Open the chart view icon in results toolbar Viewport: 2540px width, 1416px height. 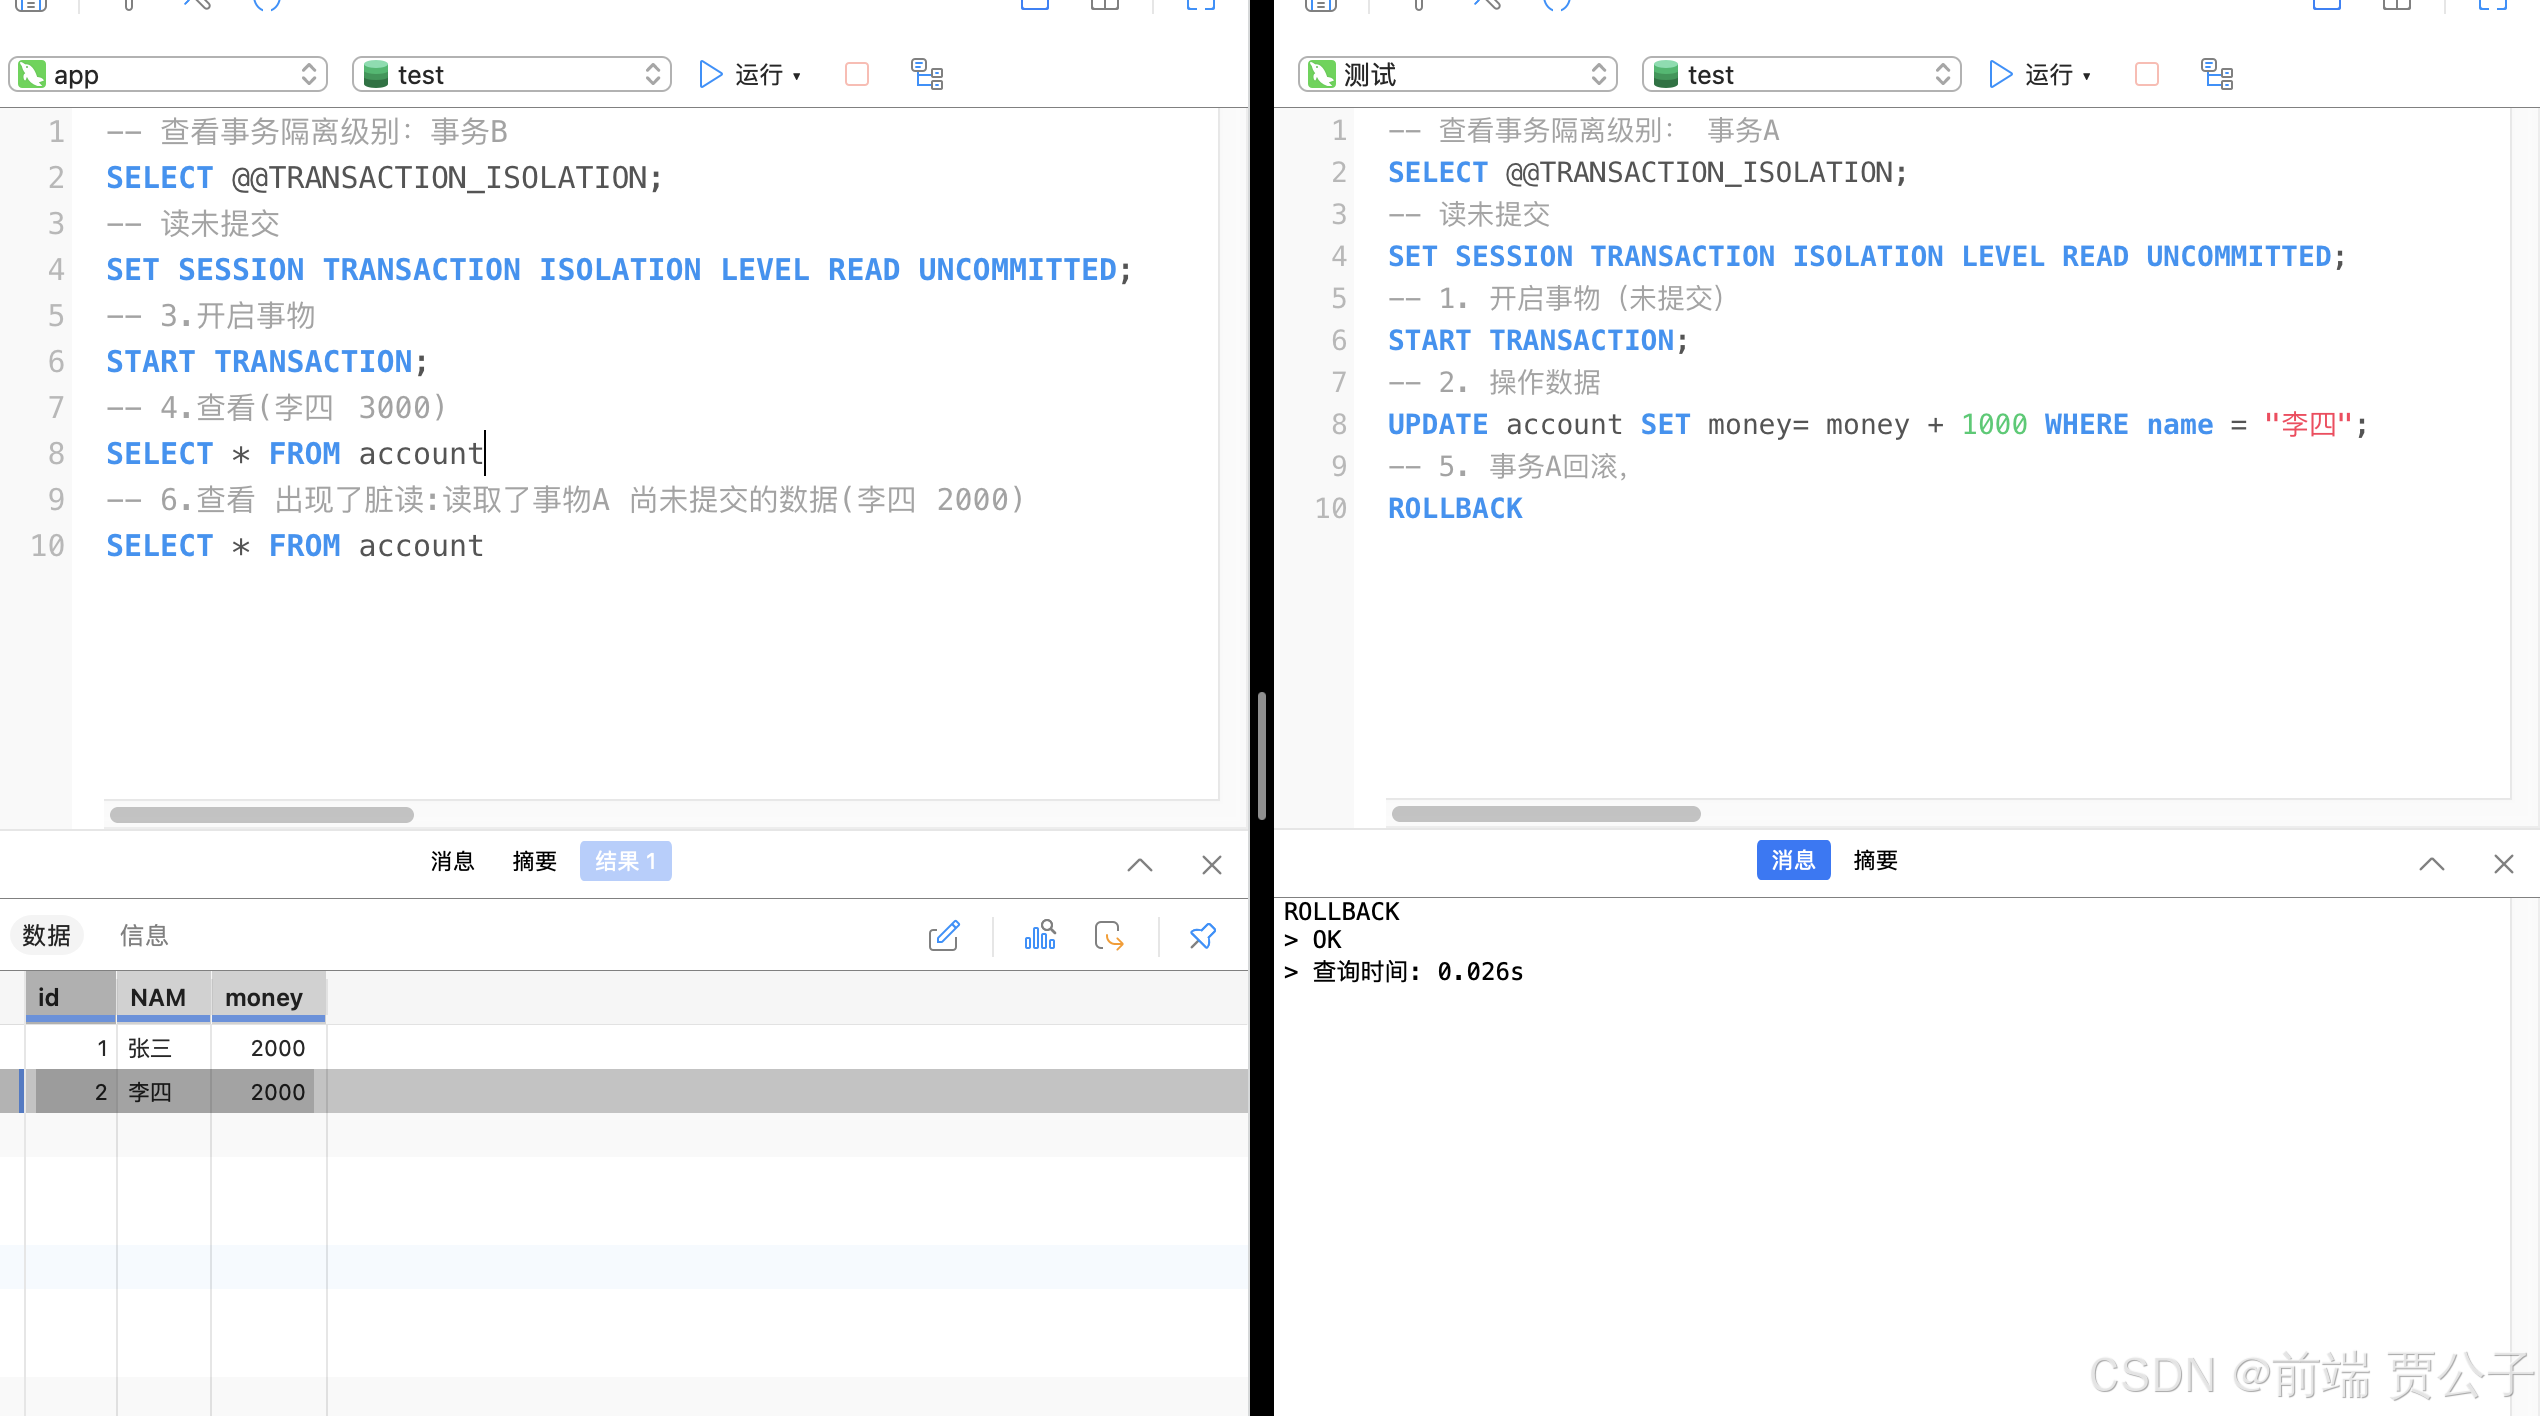[1040, 936]
